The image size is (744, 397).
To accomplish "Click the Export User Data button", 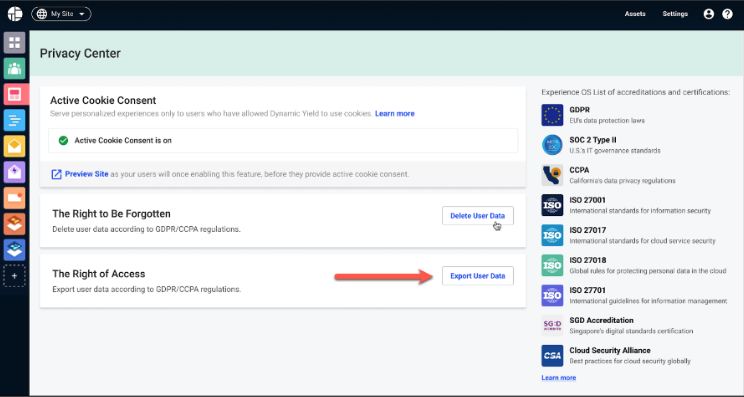I will [478, 276].
